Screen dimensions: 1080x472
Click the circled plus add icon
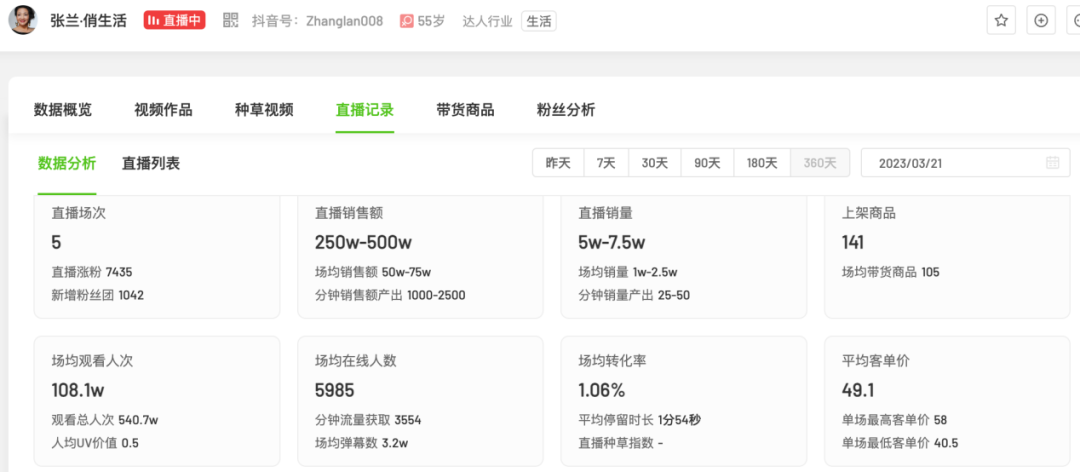click(1041, 20)
